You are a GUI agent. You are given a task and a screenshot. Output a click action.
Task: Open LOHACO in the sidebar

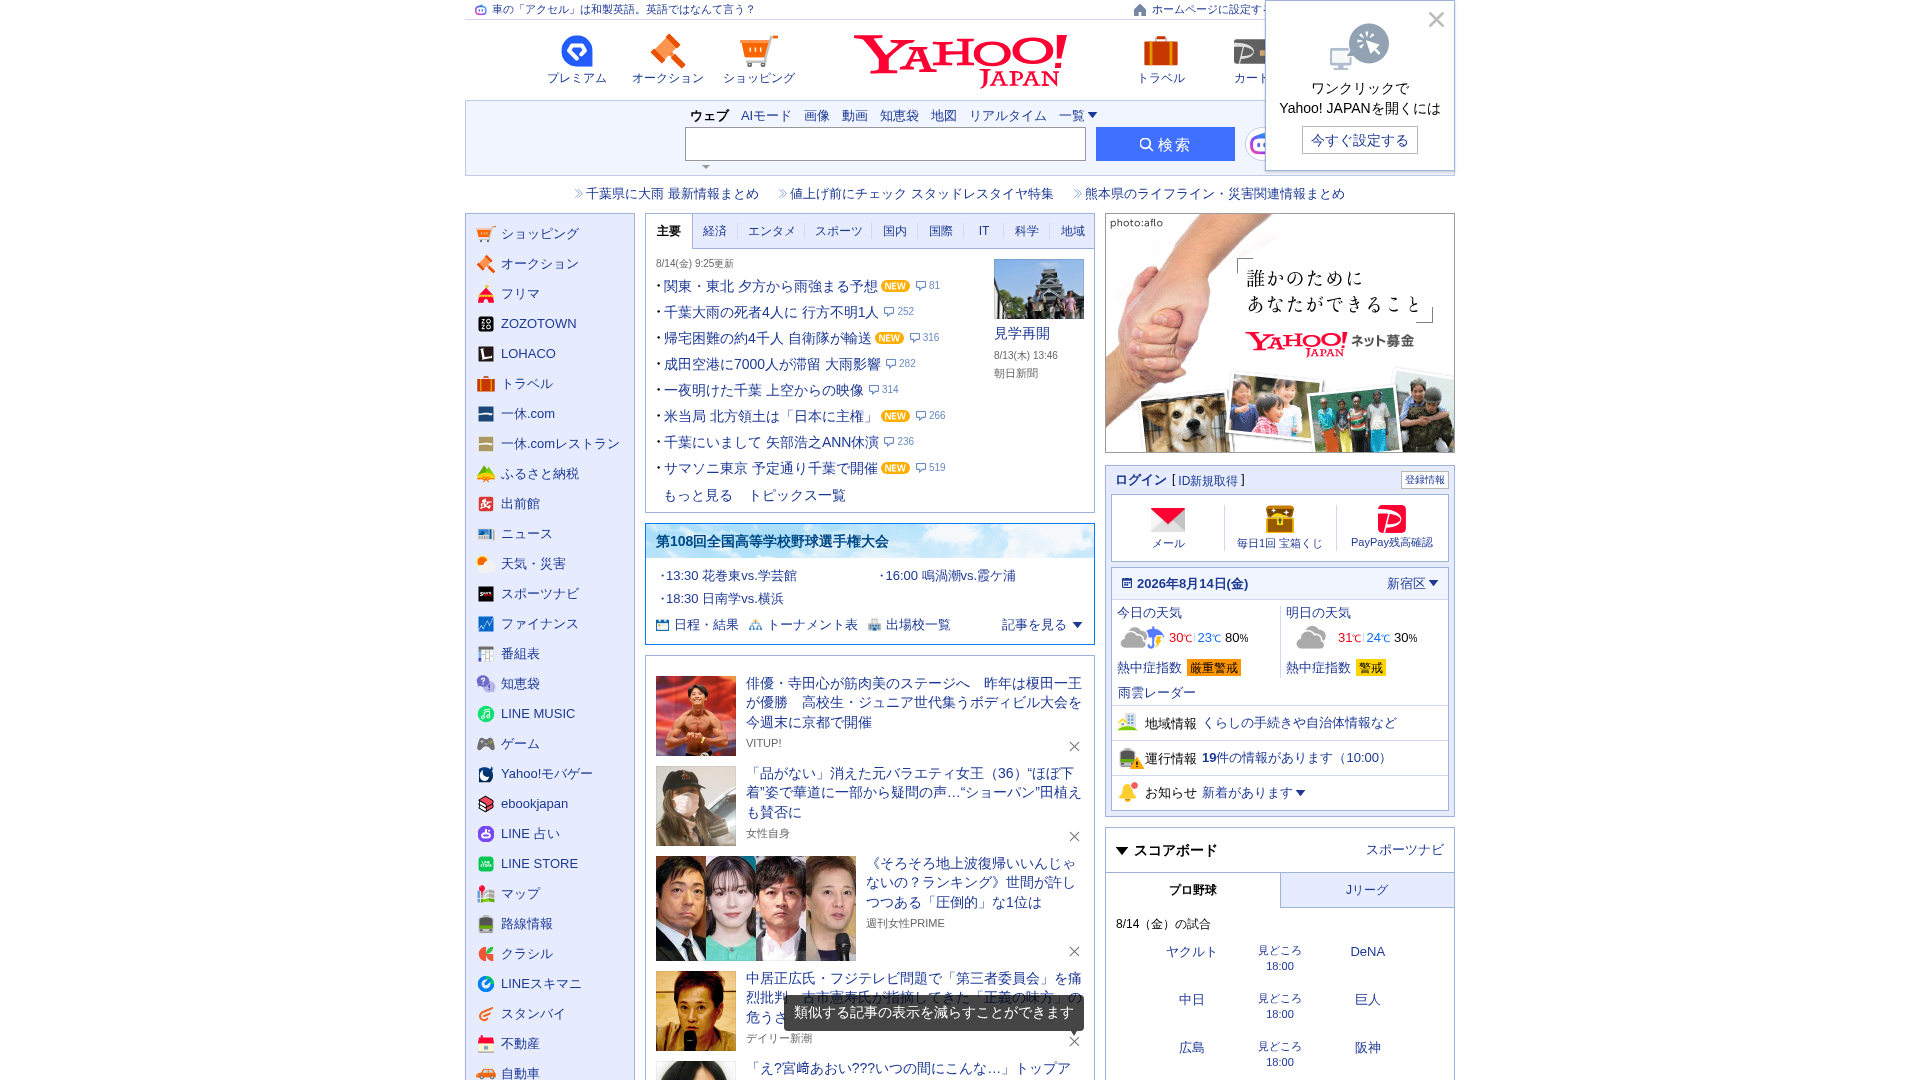[528, 354]
